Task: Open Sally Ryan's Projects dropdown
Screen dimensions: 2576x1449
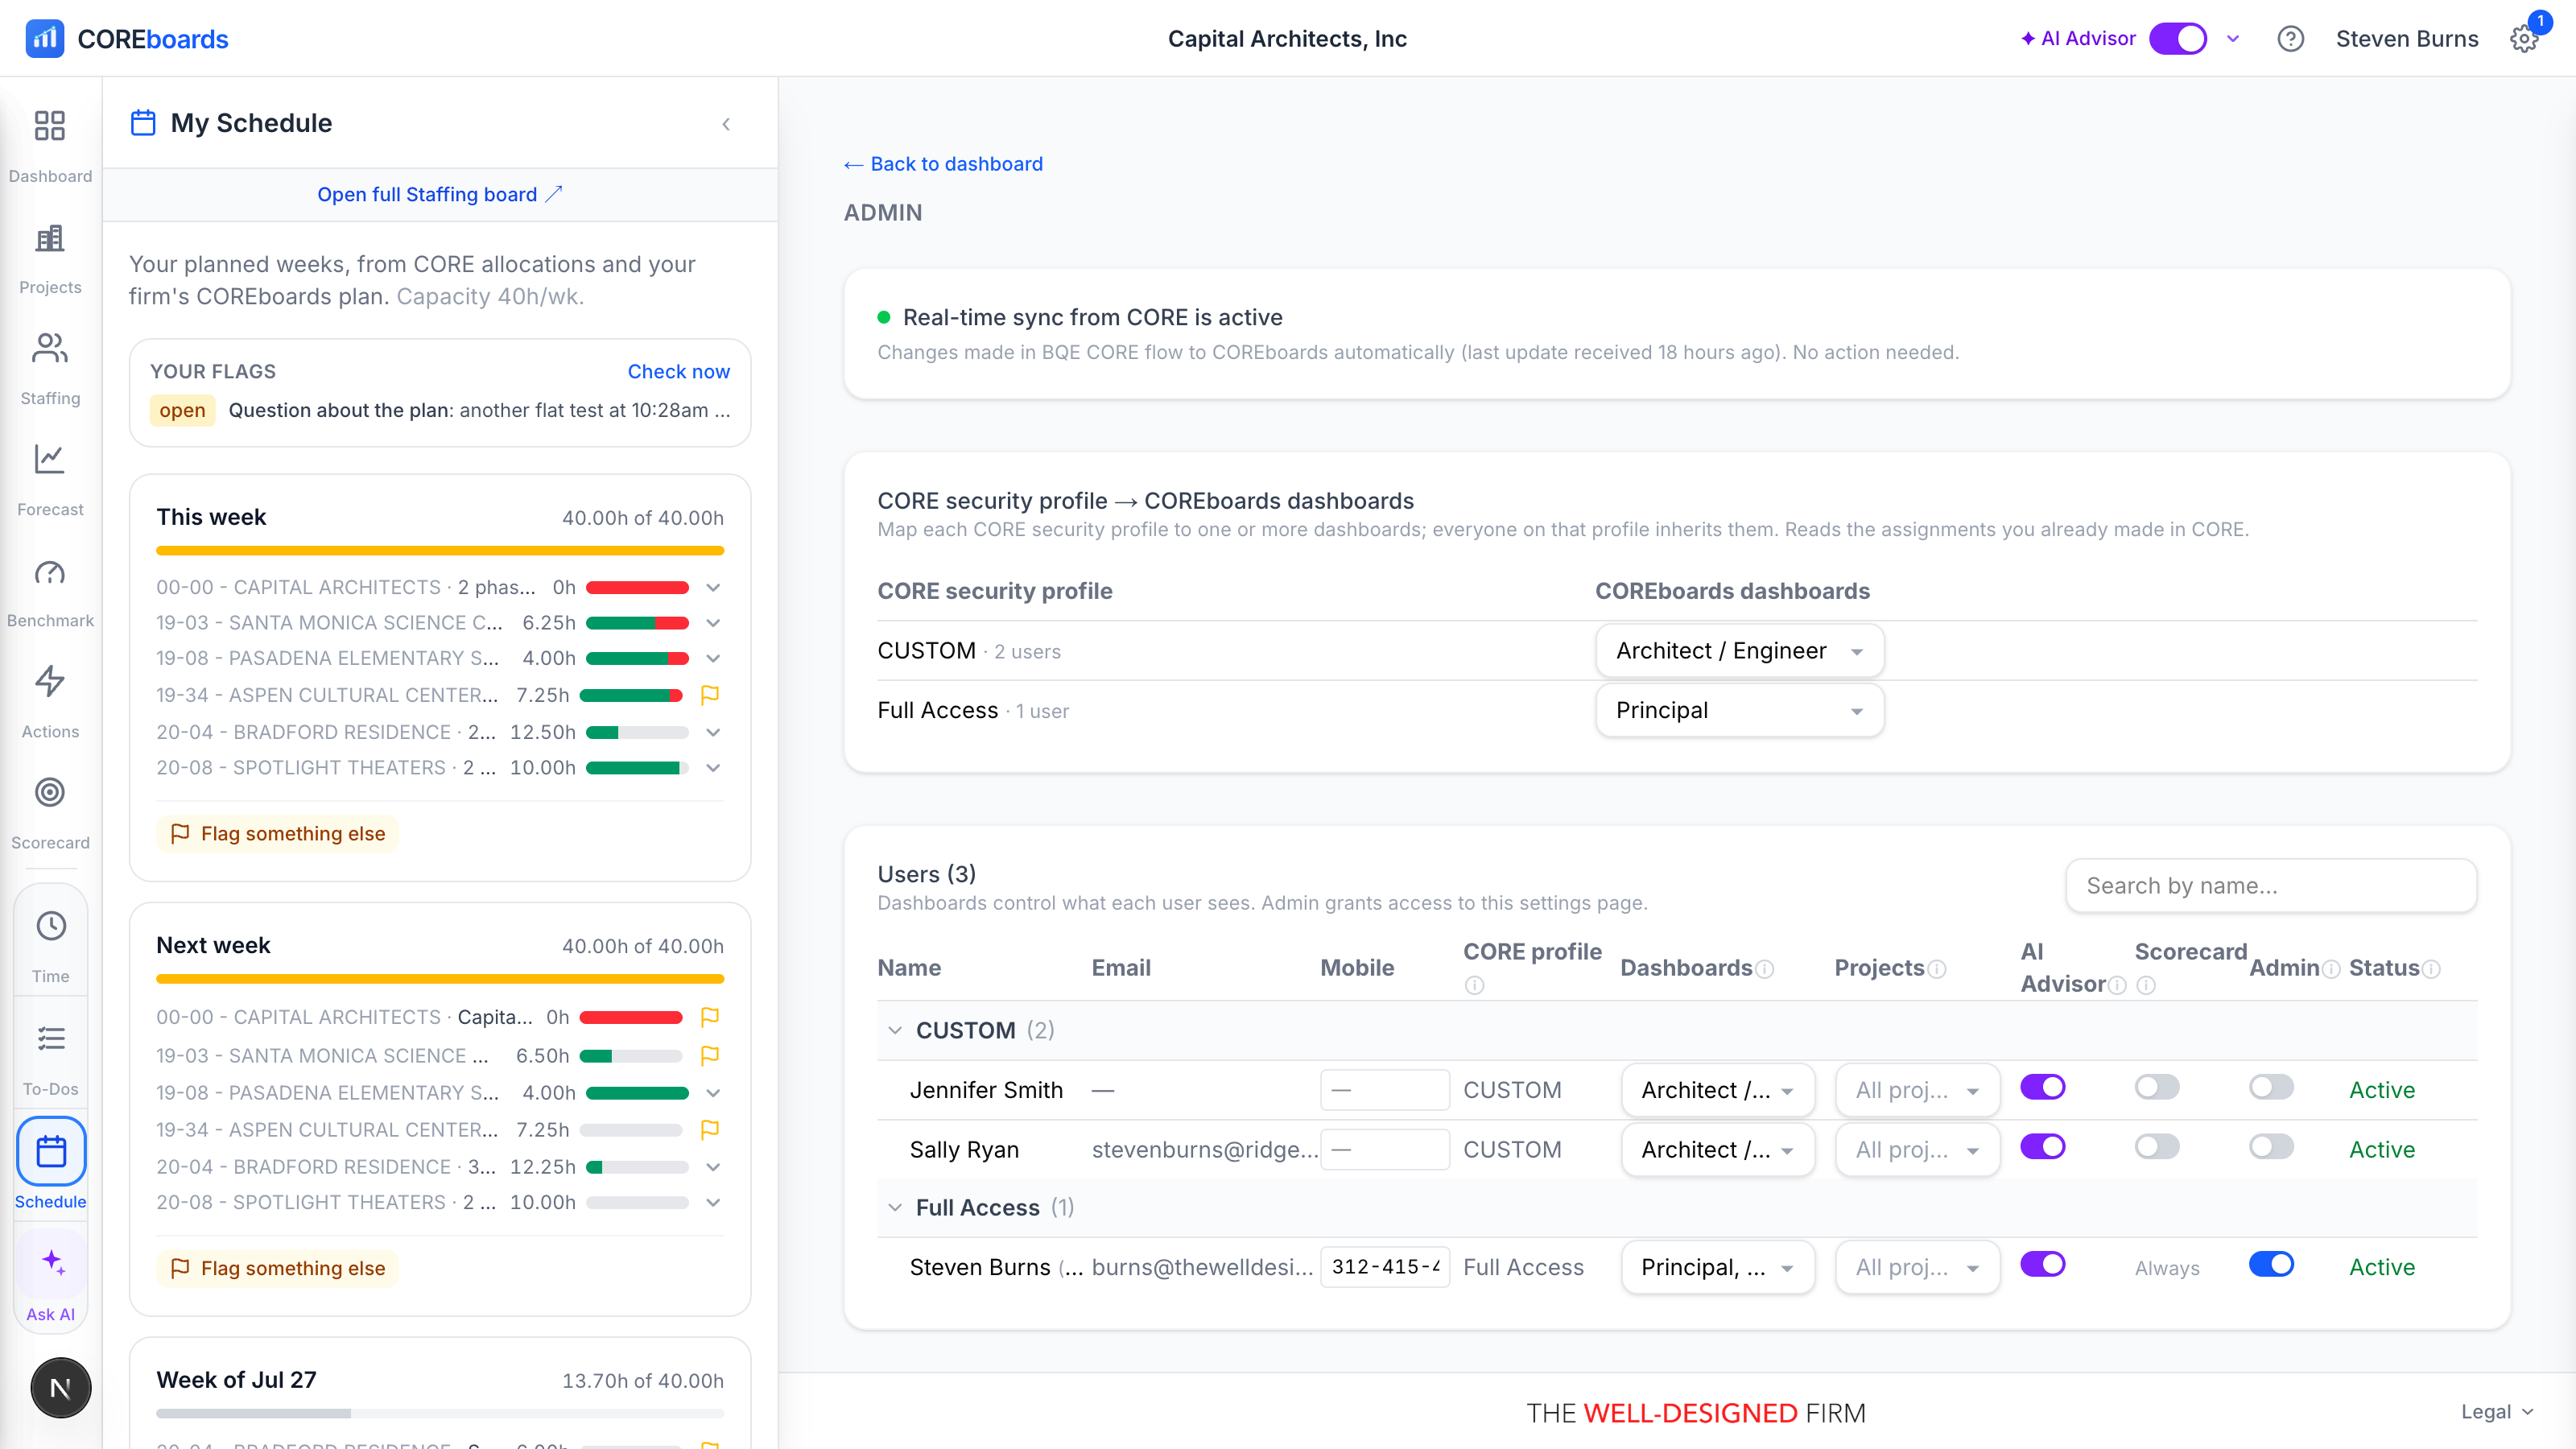Action: point(1917,1150)
